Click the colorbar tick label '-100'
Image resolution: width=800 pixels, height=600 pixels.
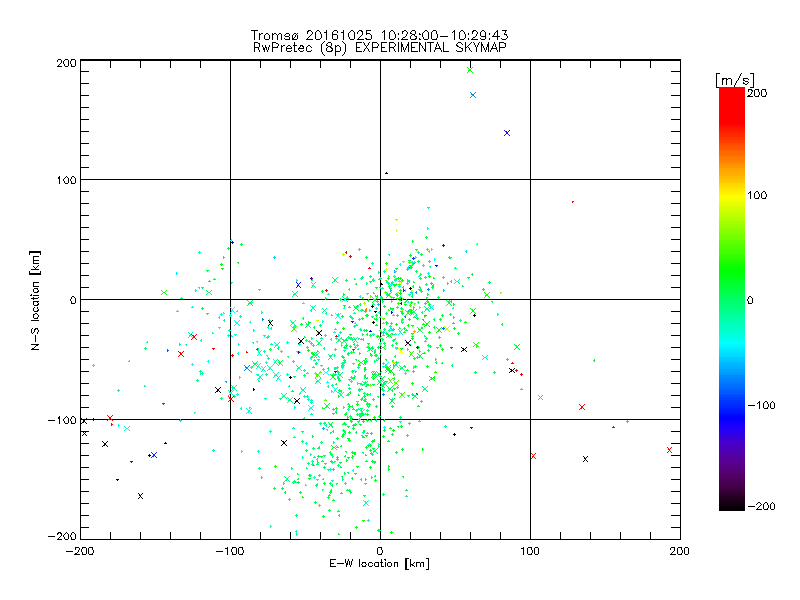coord(762,406)
